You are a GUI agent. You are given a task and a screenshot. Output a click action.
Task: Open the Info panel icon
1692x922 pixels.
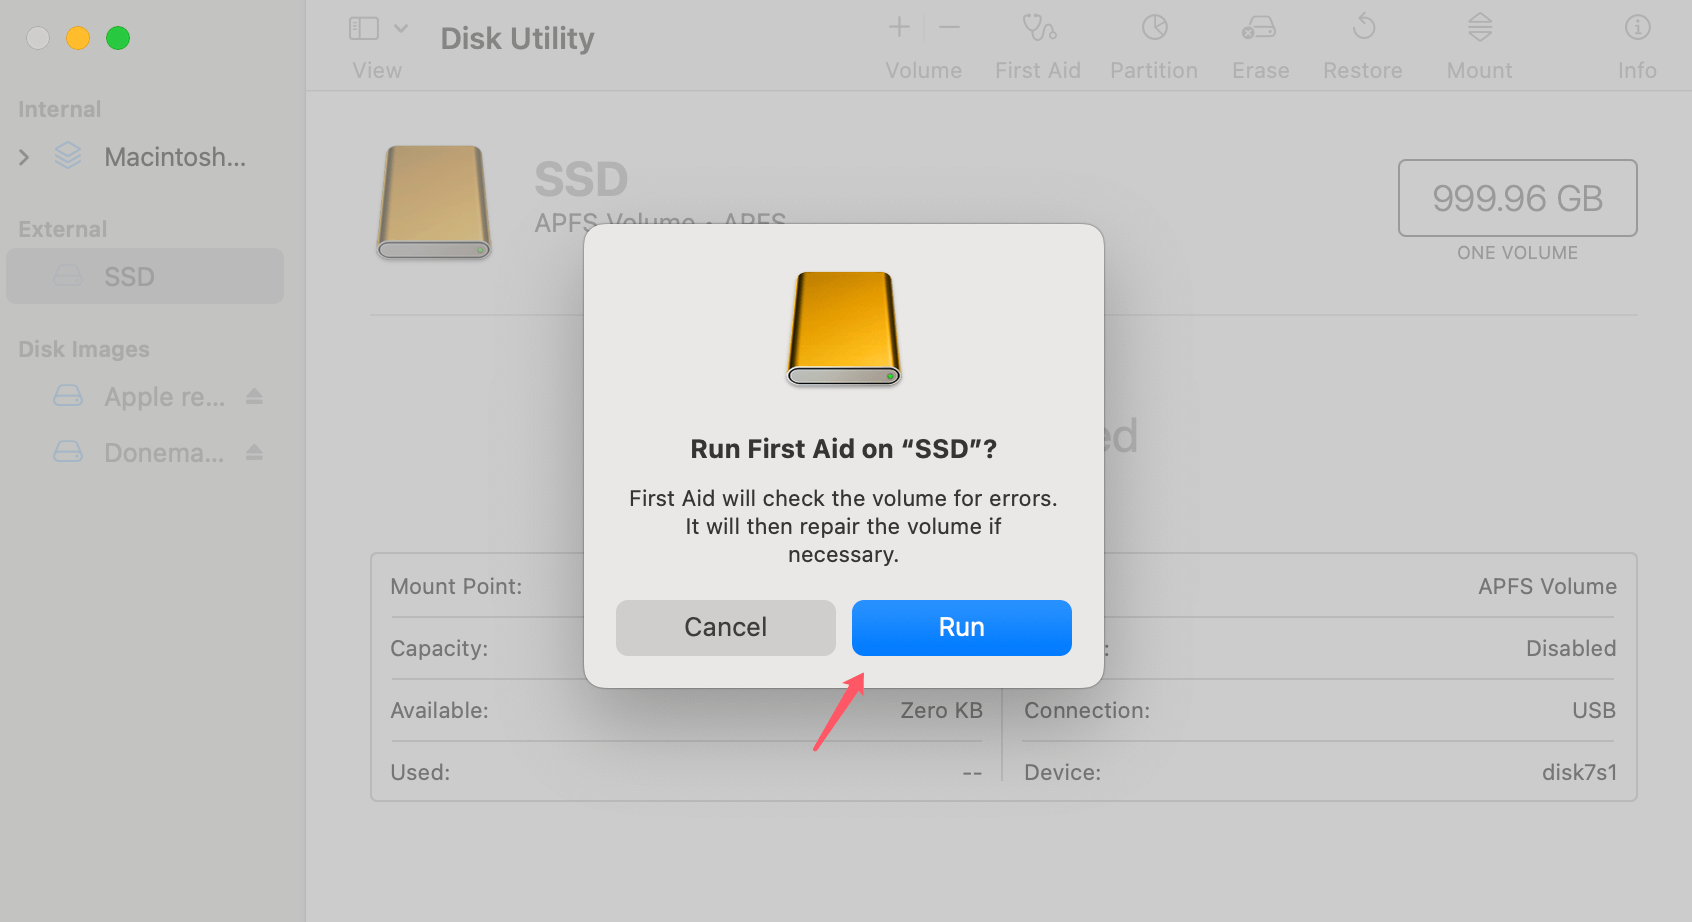(x=1637, y=28)
